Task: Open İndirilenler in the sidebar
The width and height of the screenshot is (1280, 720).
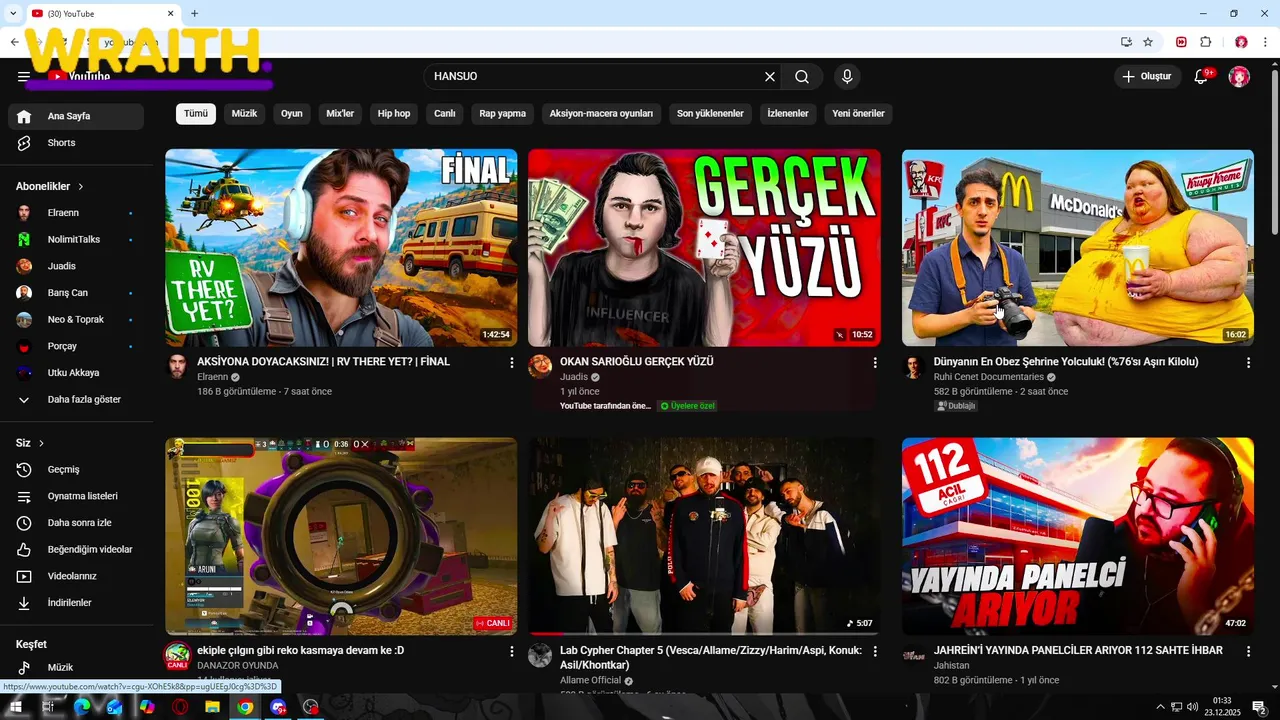Action: (x=76, y=603)
